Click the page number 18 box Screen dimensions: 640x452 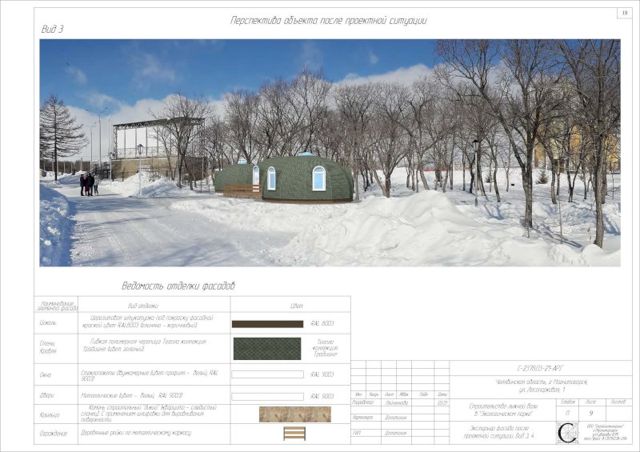[x=624, y=13]
